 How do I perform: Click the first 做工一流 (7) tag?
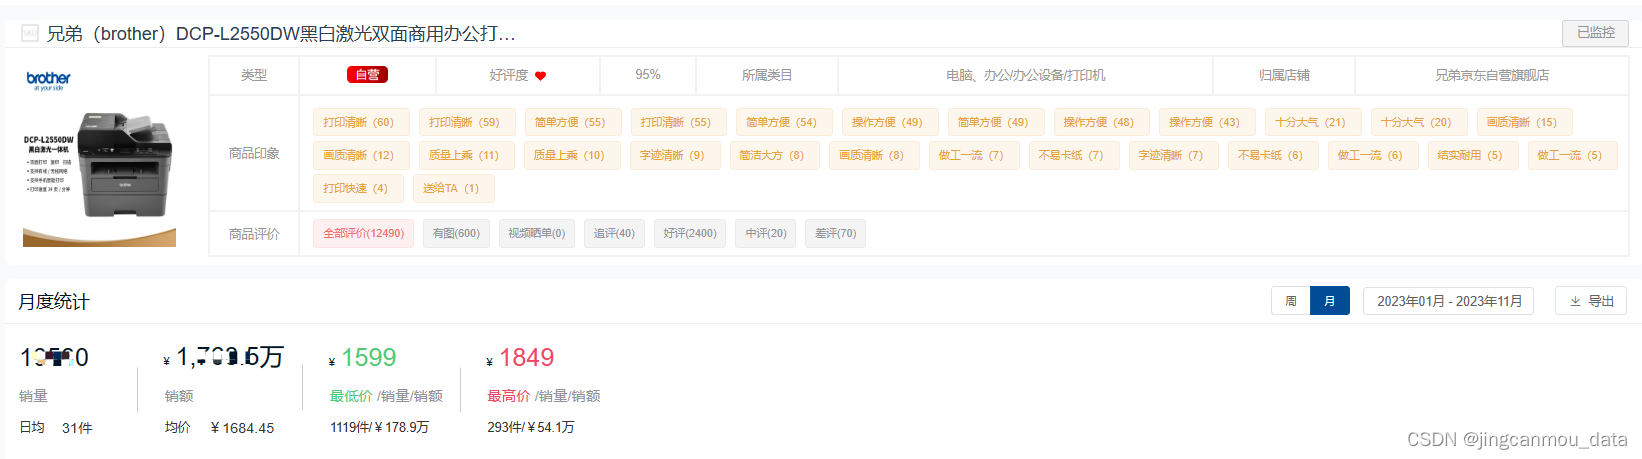coord(974,155)
